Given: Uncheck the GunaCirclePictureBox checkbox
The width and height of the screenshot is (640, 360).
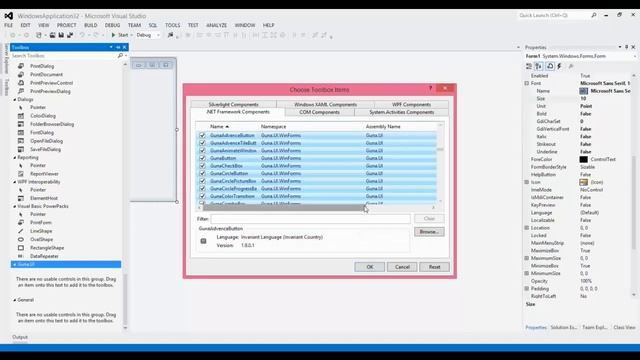Looking at the screenshot, I should coord(202,181).
